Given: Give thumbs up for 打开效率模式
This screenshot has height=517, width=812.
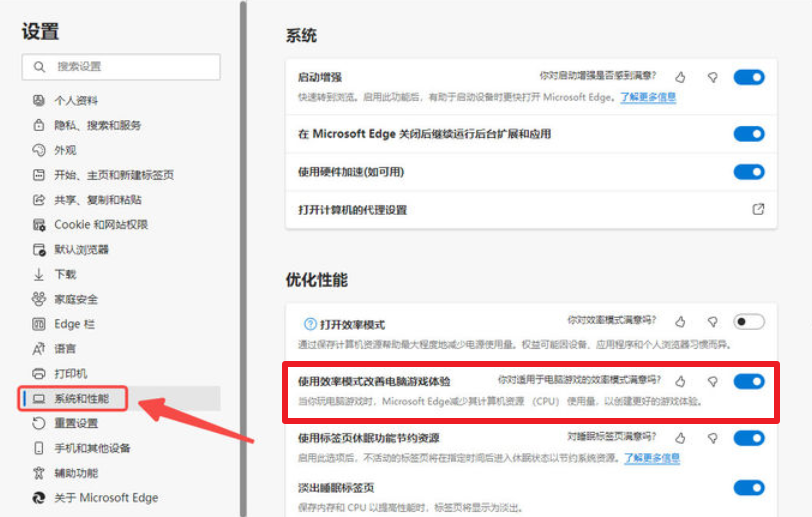Looking at the screenshot, I should [680, 322].
